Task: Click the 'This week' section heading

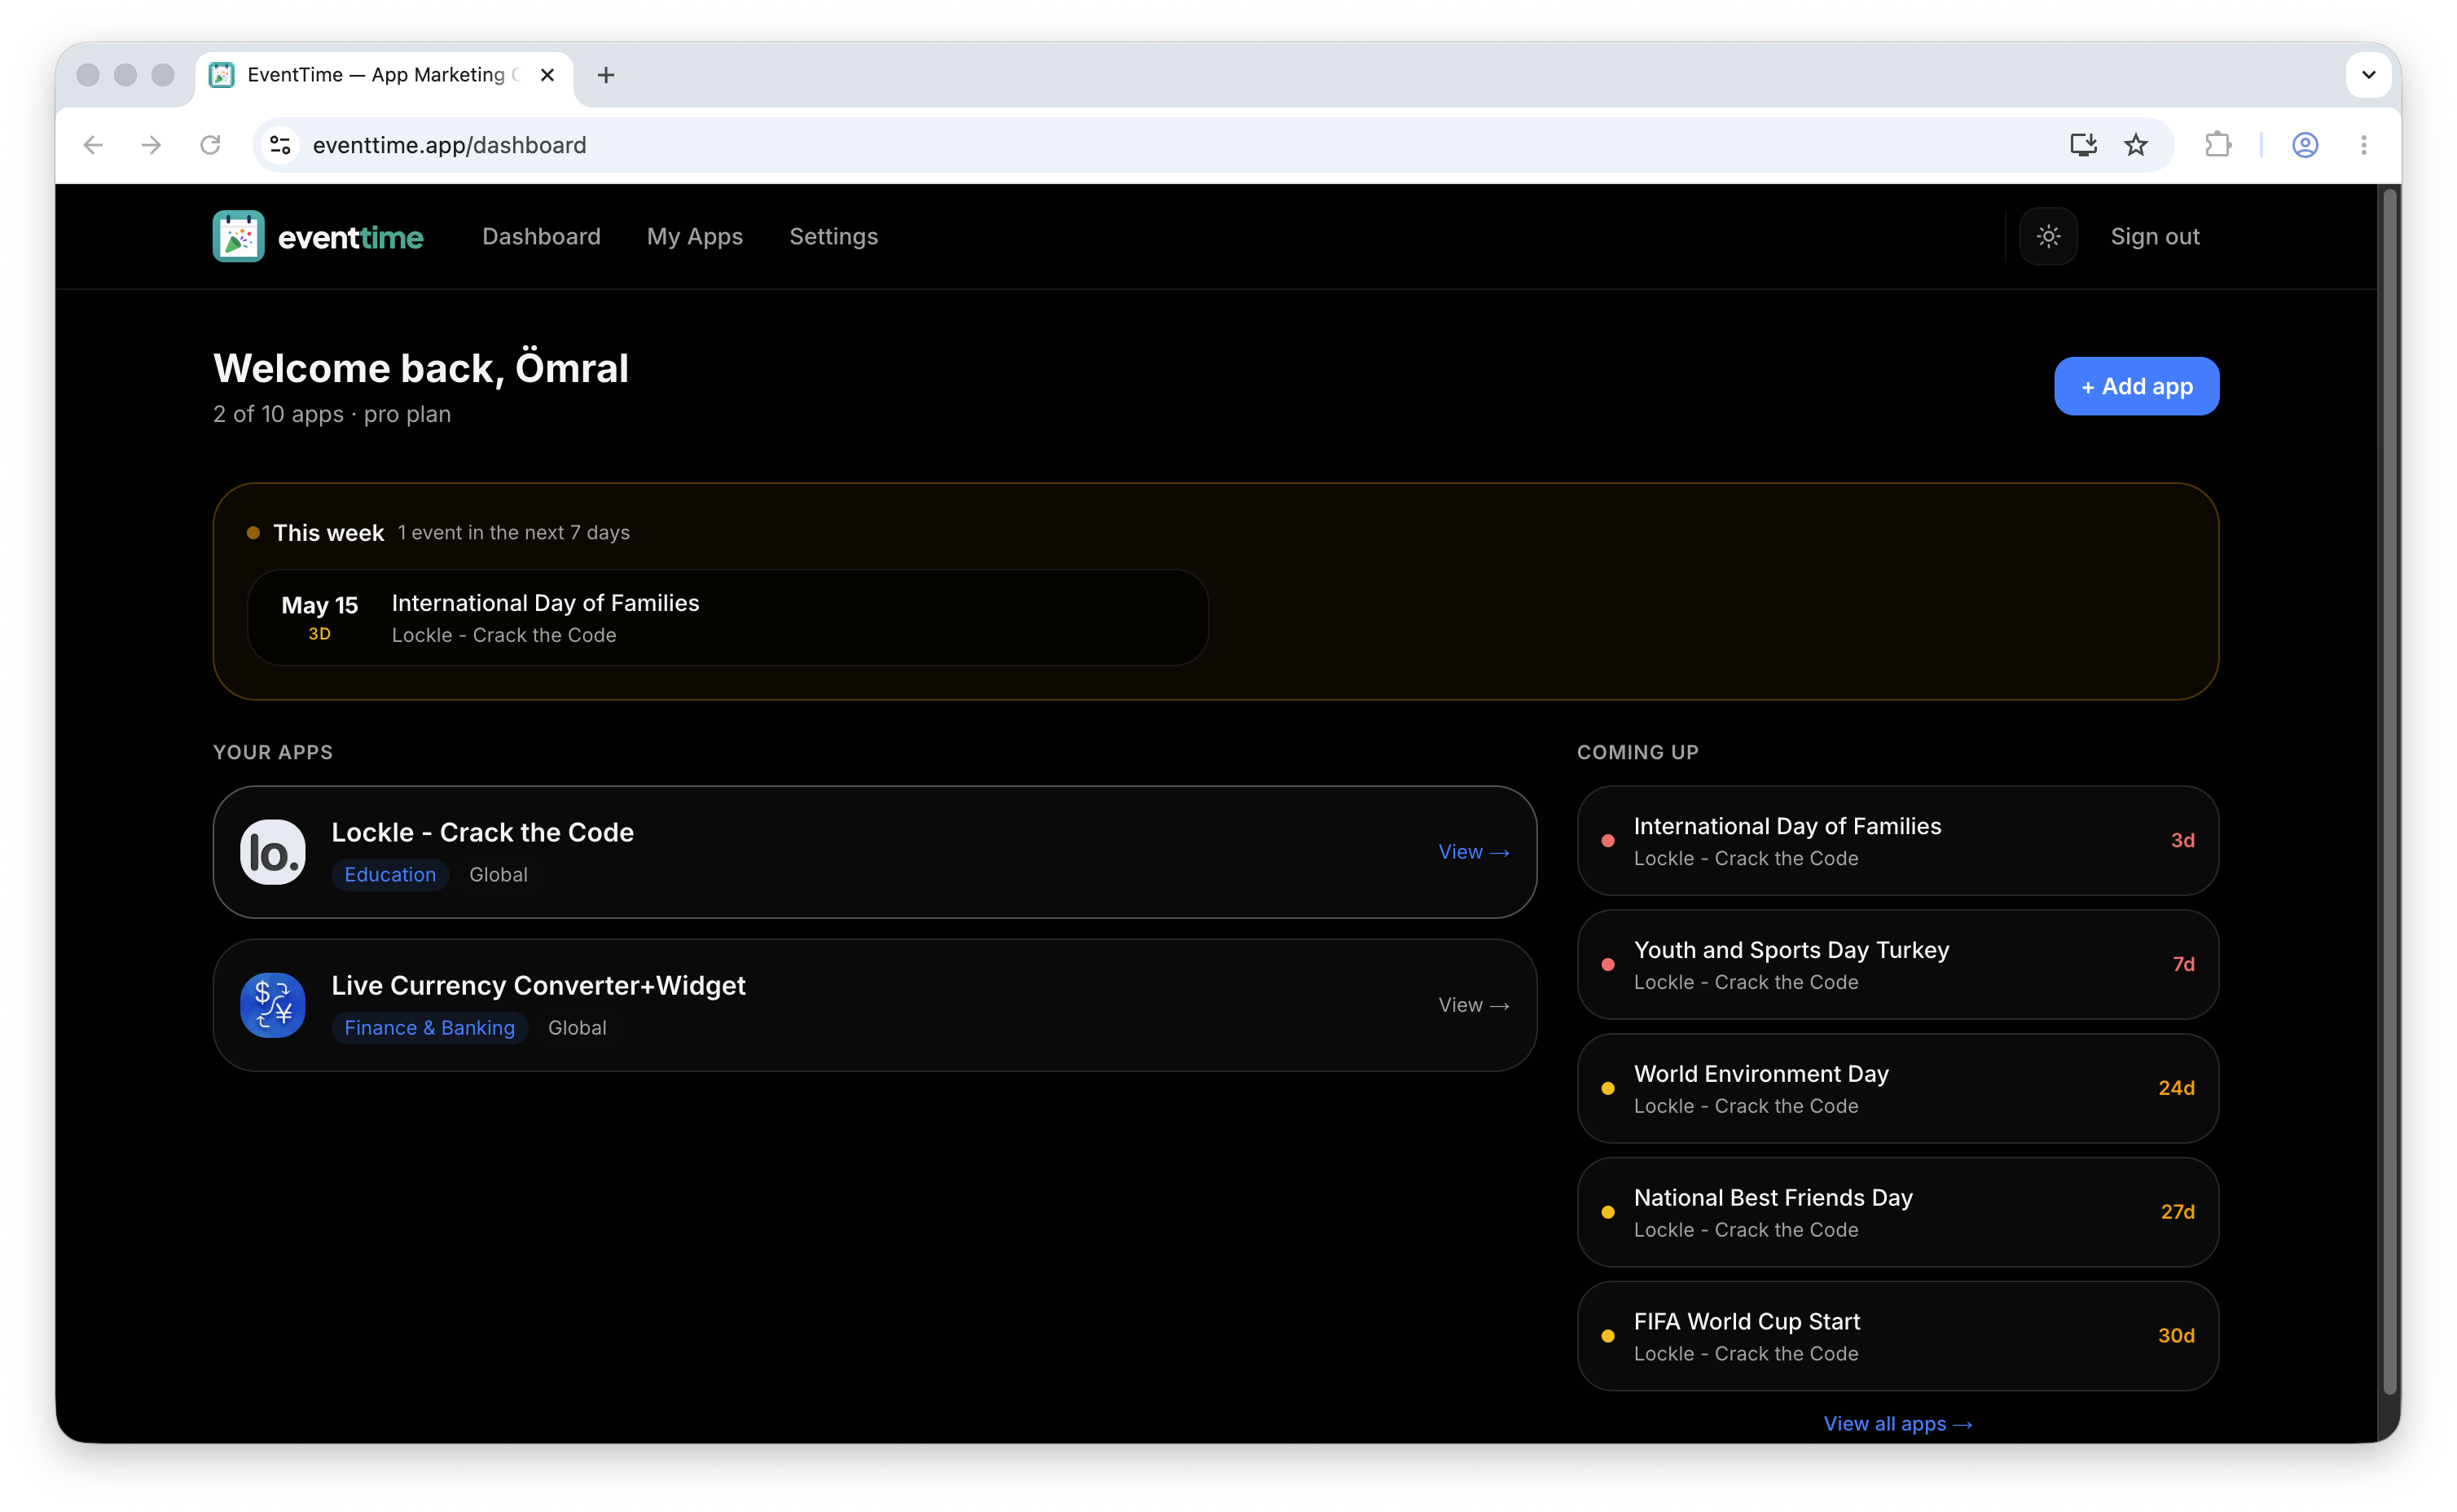Action: [x=328, y=533]
